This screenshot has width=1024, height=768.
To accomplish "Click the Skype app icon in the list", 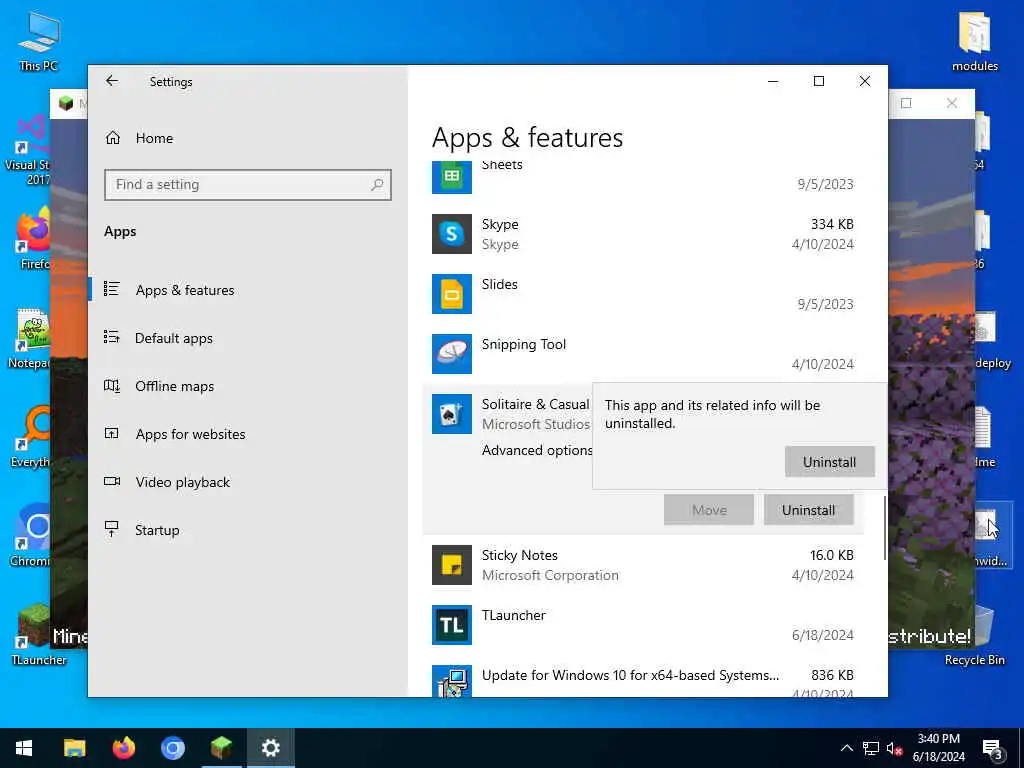I will (451, 234).
